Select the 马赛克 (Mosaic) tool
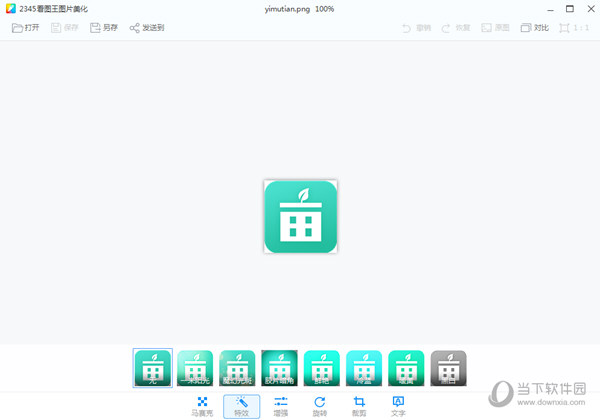The height and width of the screenshot is (420, 600). (x=202, y=405)
